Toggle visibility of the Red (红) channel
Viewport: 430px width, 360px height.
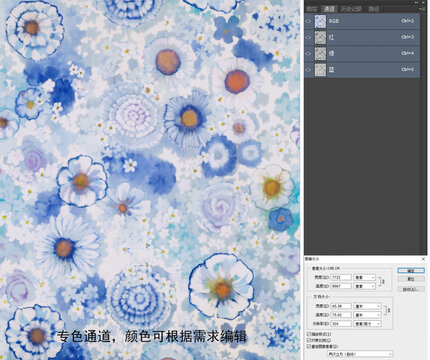pyautogui.click(x=308, y=37)
